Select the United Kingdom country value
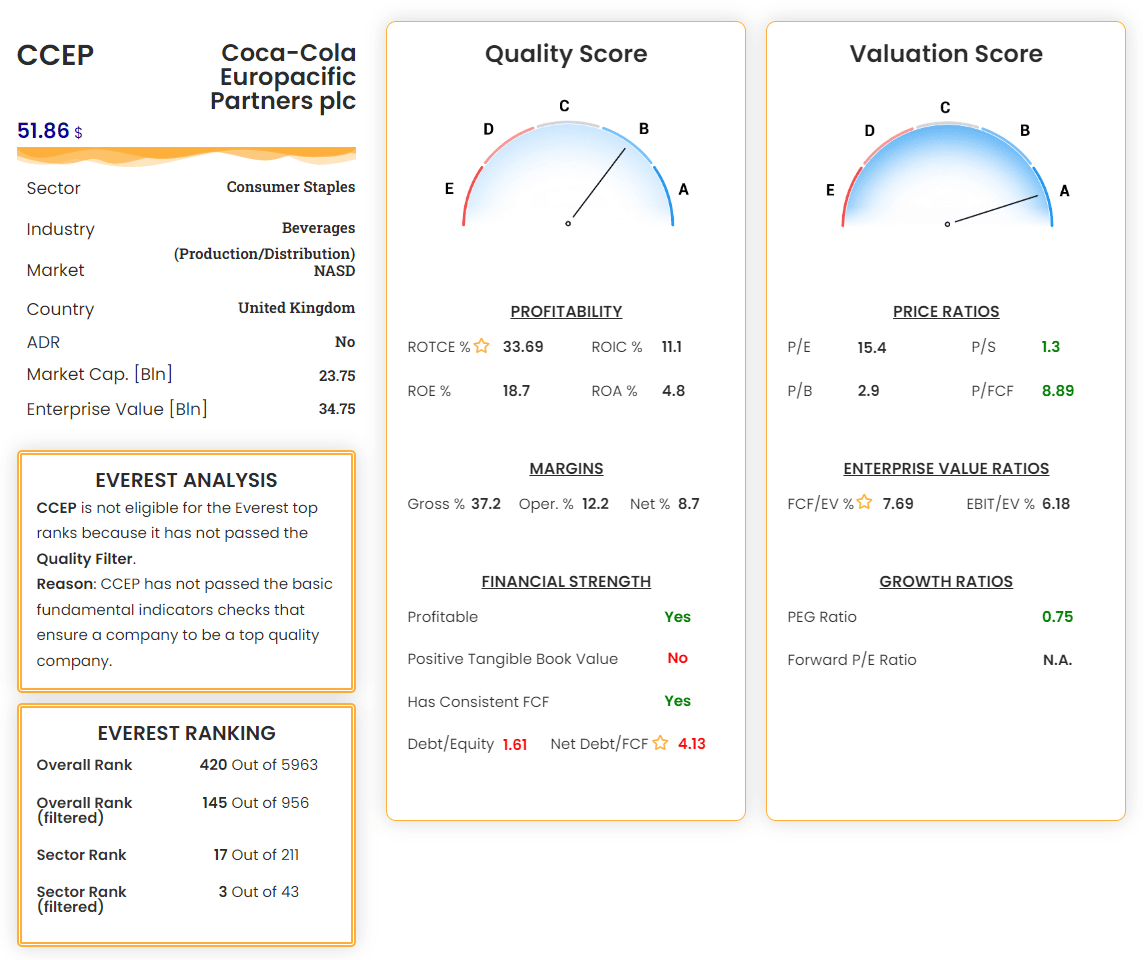The image size is (1144, 960). (x=296, y=308)
